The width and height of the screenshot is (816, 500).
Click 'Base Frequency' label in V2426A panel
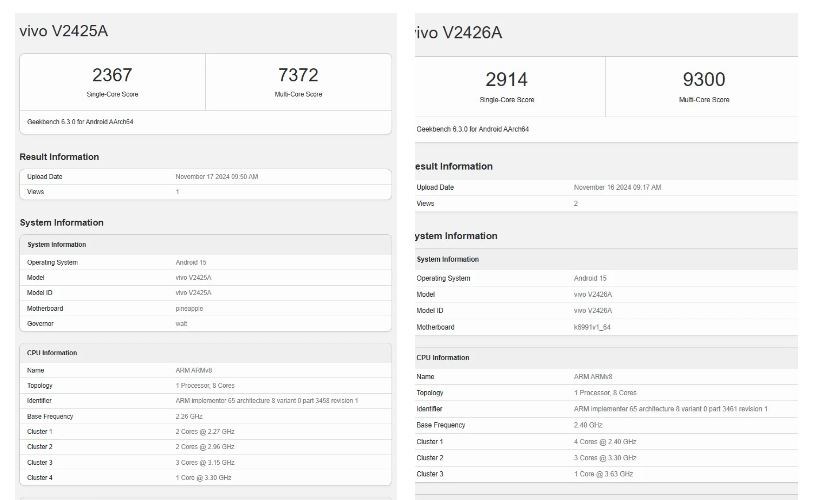(x=441, y=425)
